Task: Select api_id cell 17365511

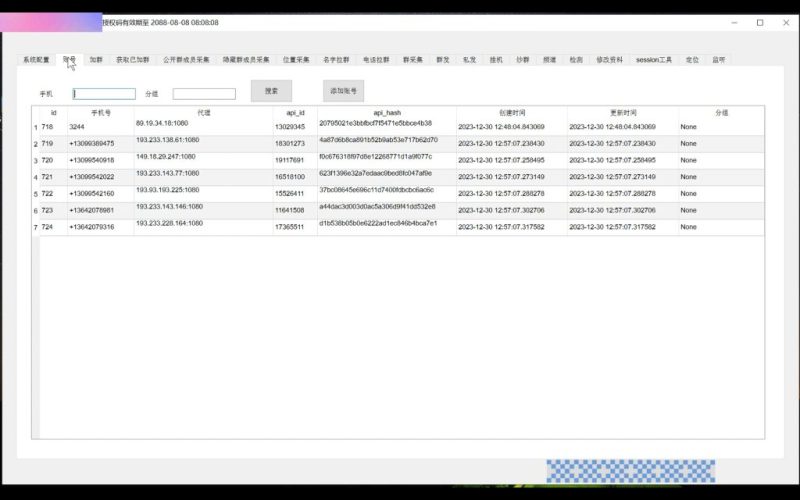Action: 295,227
